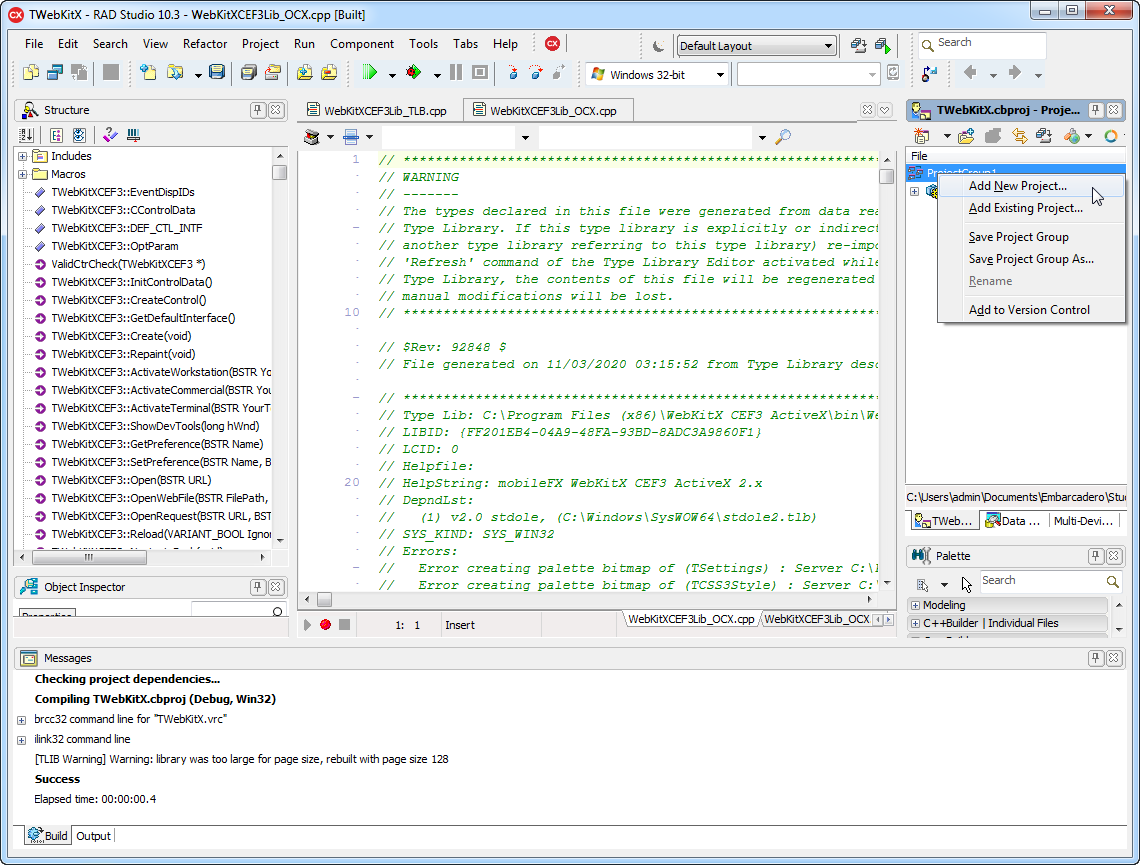The height and width of the screenshot is (865, 1140).
Task: Click the Structure panel horizontal scrollbar thumb
Action: tap(89, 558)
